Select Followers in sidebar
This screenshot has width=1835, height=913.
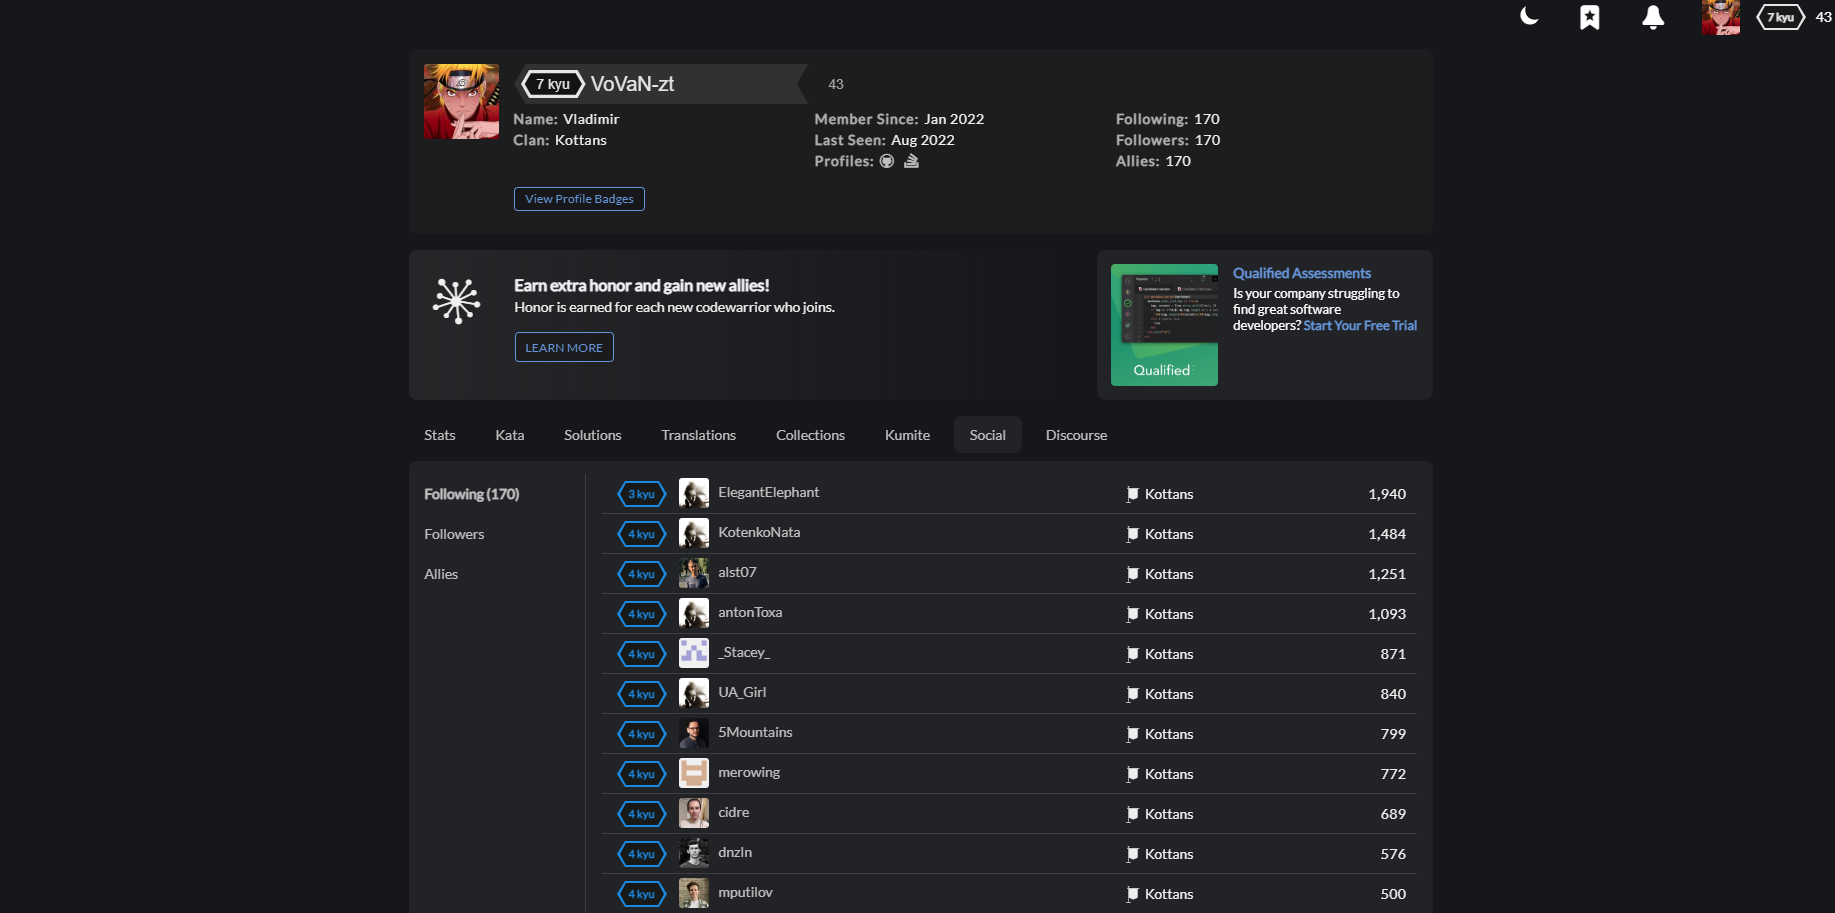pyautogui.click(x=454, y=534)
